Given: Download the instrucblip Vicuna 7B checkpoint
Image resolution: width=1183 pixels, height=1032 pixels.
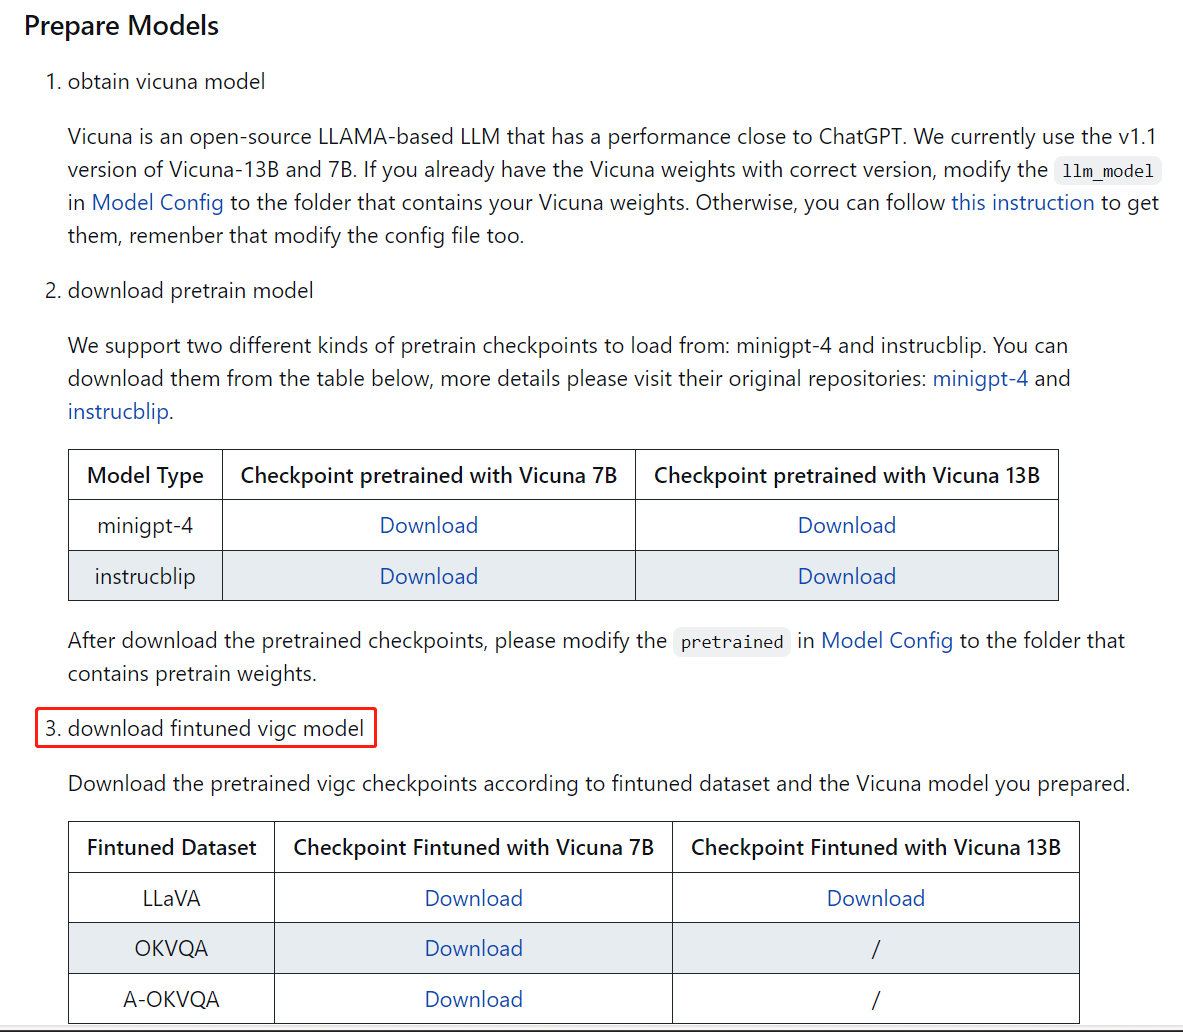Looking at the screenshot, I should 428,576.
